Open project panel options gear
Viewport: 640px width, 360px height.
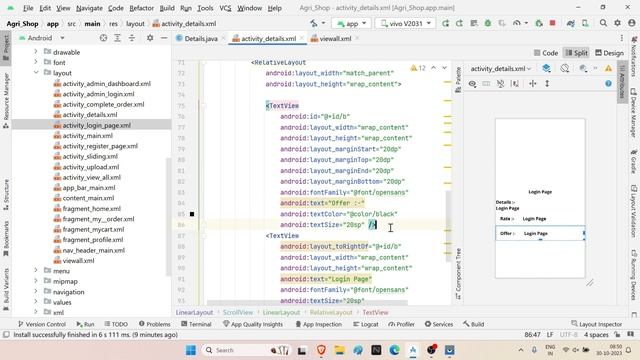click(150, 38)
